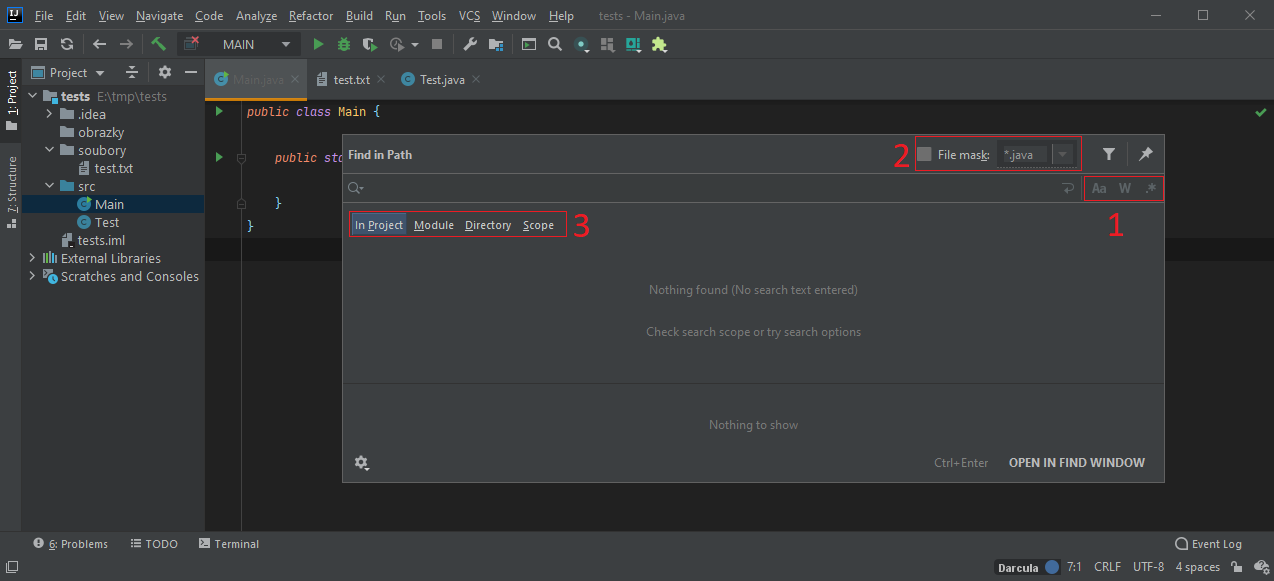Switch to the Directory search scope tab
This screenshot has height=581, width=1274.
[487, 225]
